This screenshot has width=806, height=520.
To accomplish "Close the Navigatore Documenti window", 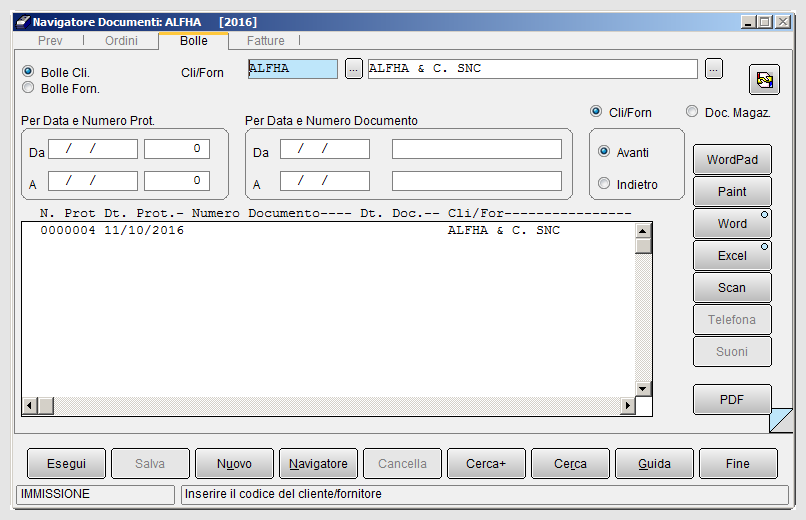I will point(783,22).
